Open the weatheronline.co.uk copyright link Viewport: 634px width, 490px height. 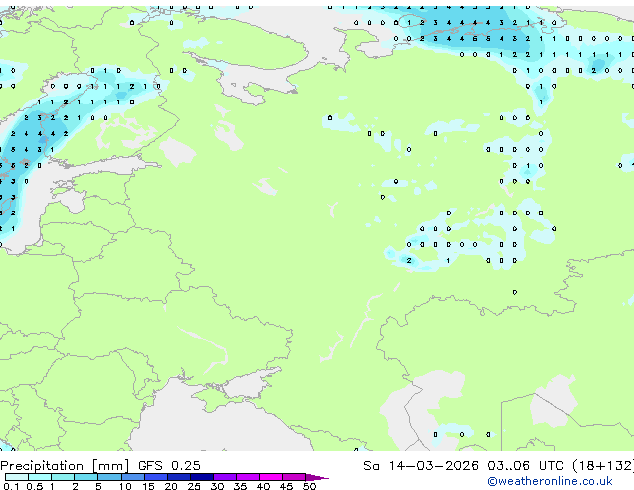click(550, 481)
